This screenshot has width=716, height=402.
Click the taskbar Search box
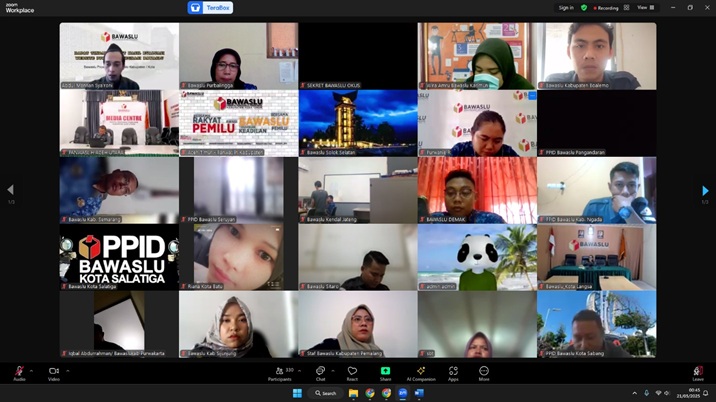[326, 393]
